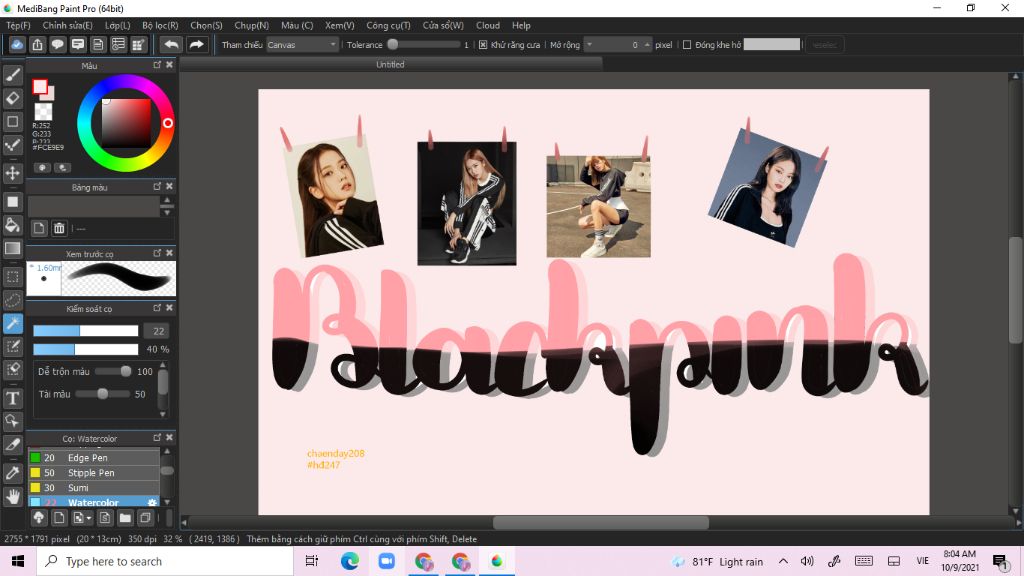Select the Brush tool
This screenshot has width=1024, height=576.
(12, 74)
